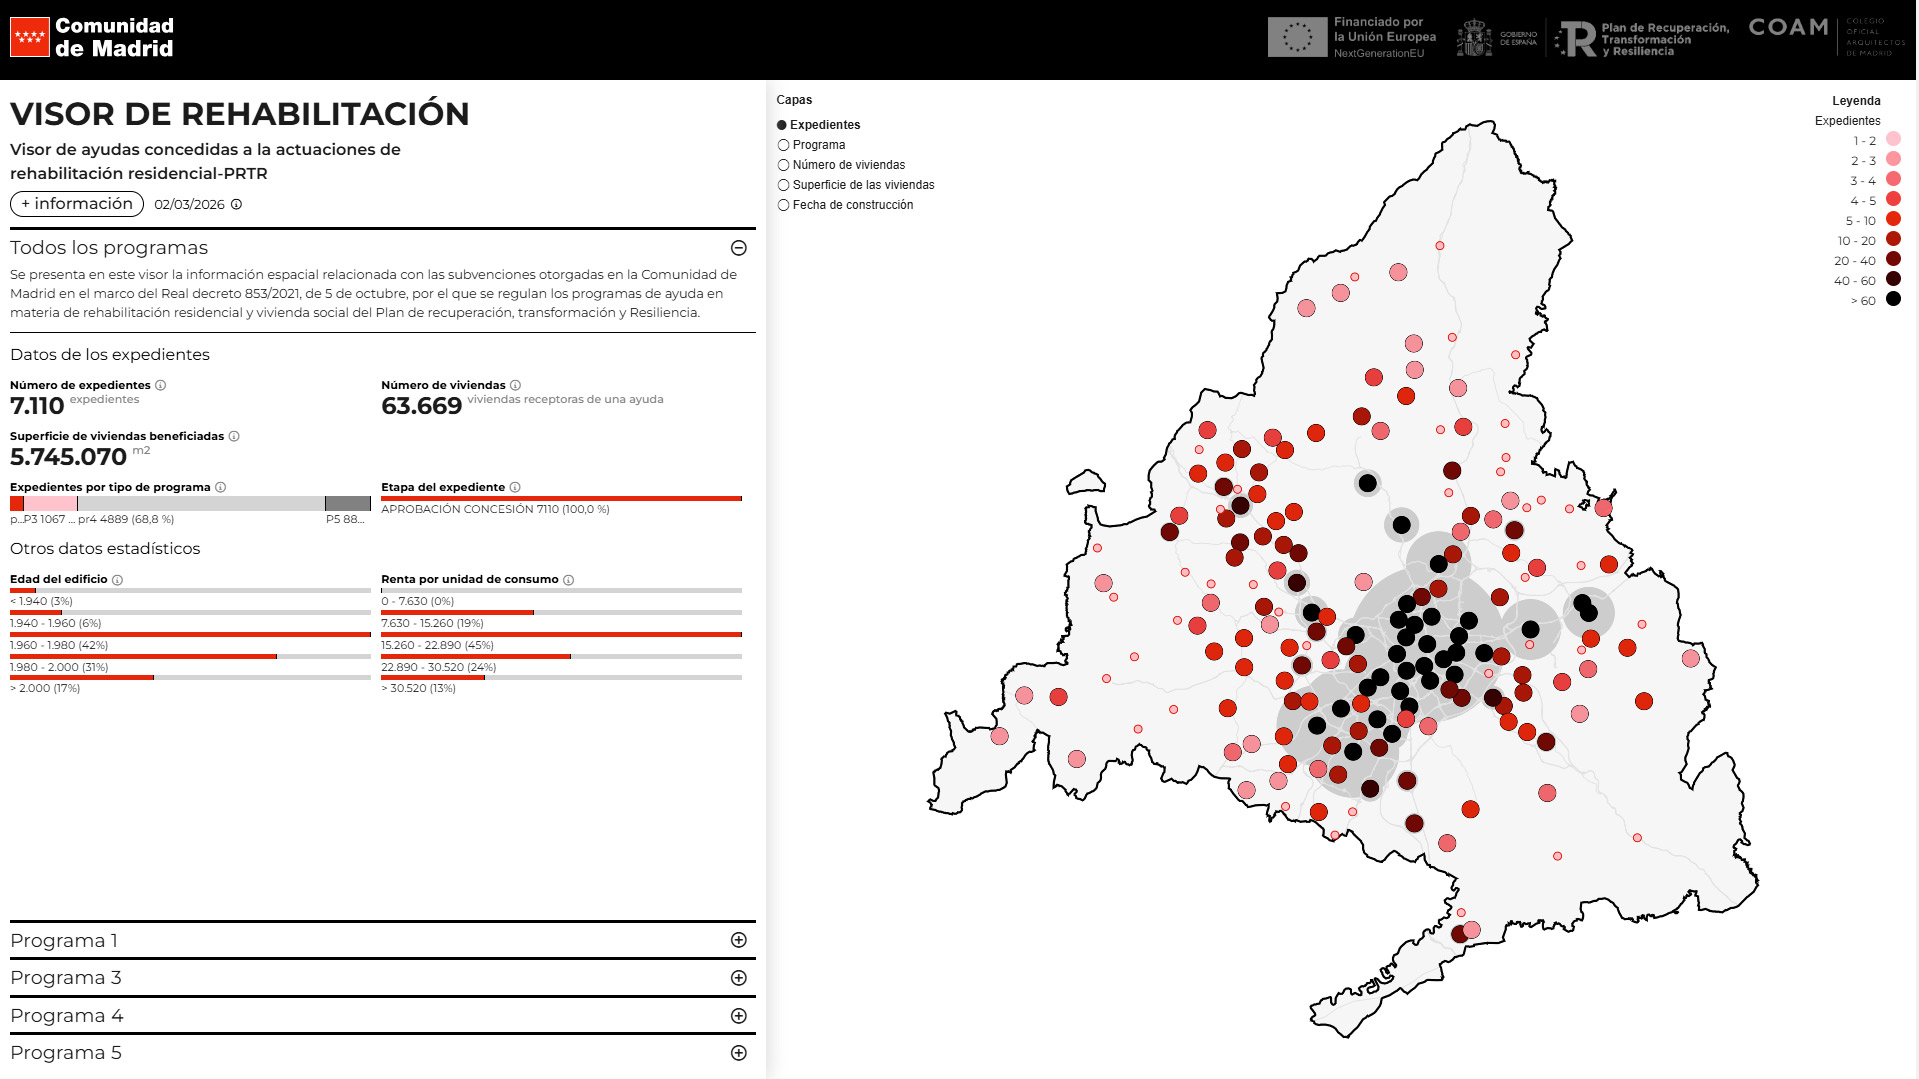Click info icon for Etapa del expediente
Screen dimensions: 1919x1079
point(515,487)
